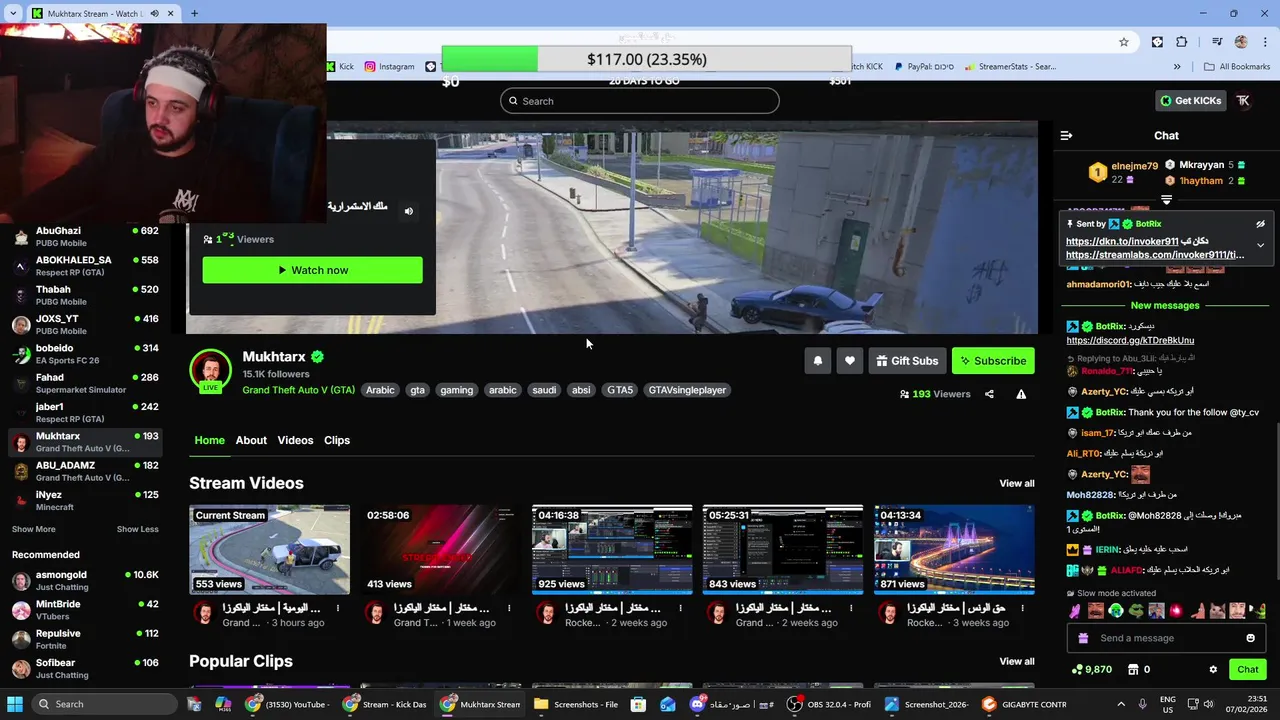Select the GTAVsingleplayer tag
Screen dimensions: 1280x720
click(687, 390)
